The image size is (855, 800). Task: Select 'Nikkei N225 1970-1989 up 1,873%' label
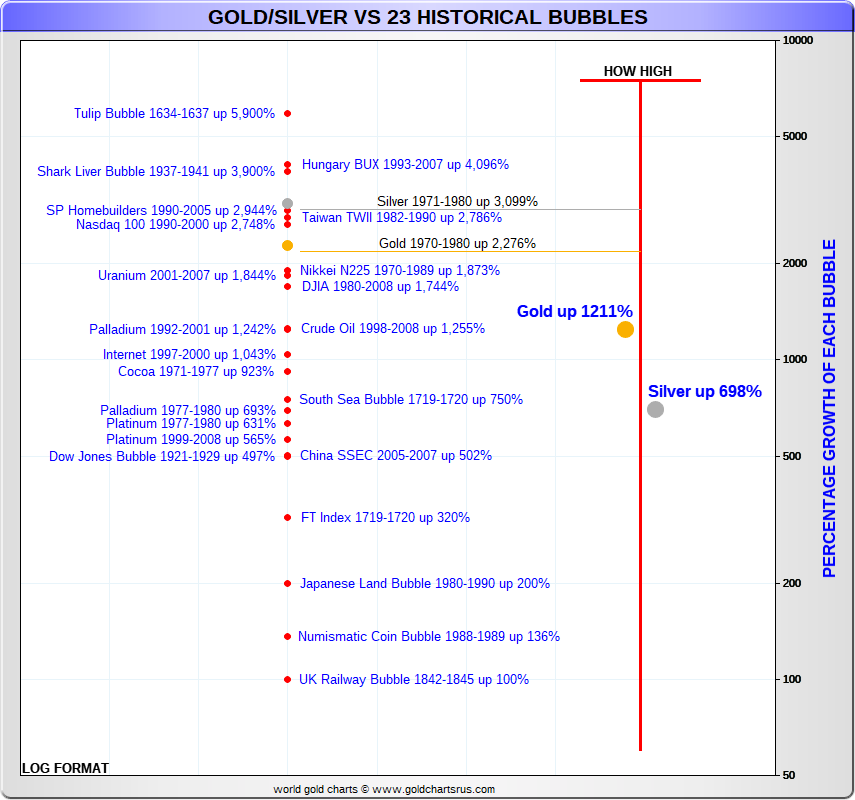coord(400,270)
